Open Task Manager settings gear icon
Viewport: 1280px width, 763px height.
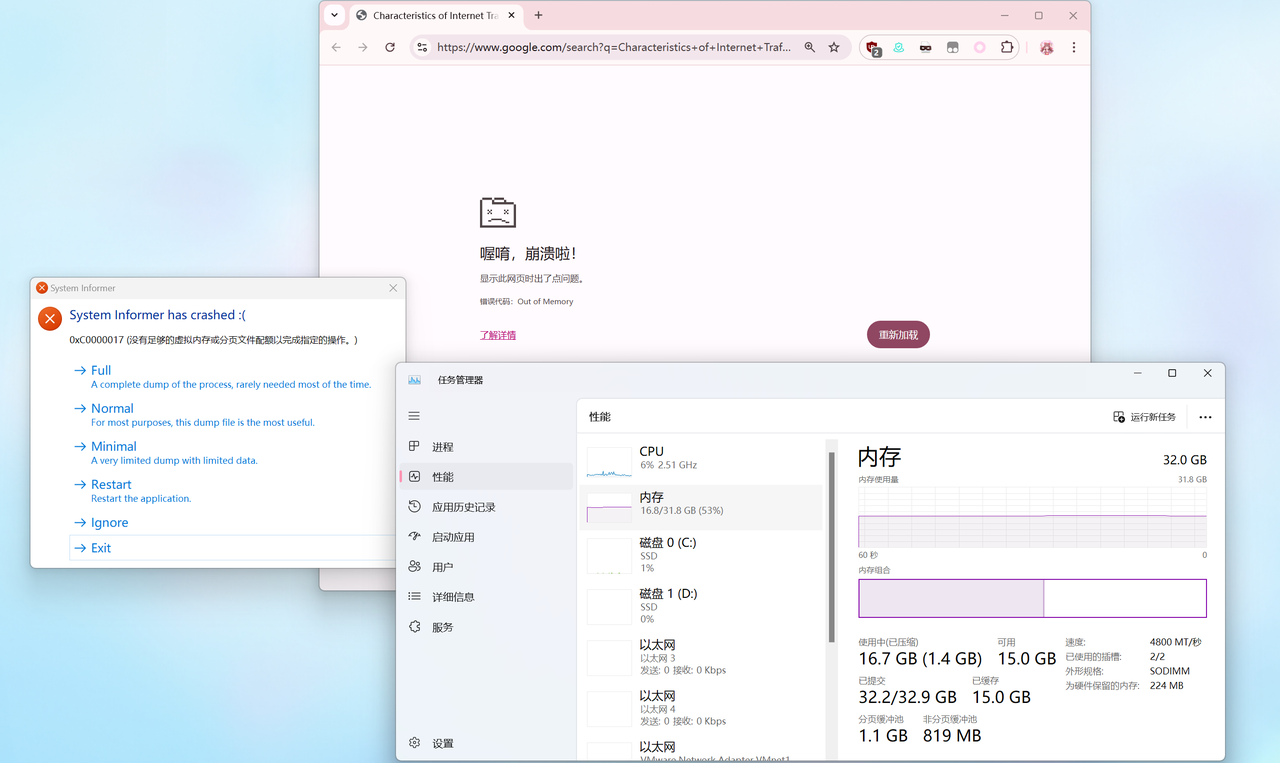[x=415, y=743]
